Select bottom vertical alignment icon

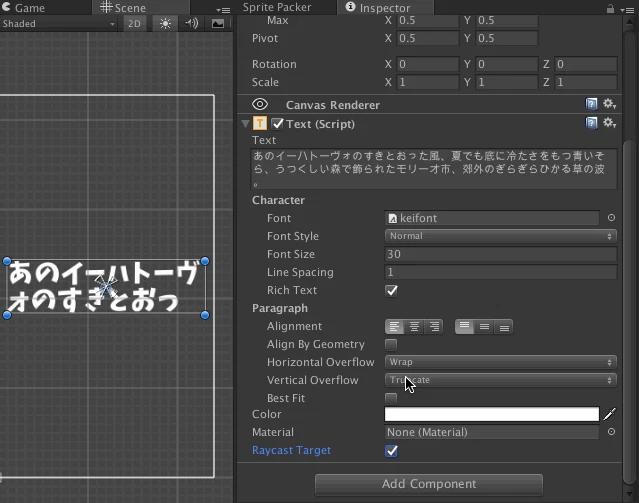pos(504,327)
